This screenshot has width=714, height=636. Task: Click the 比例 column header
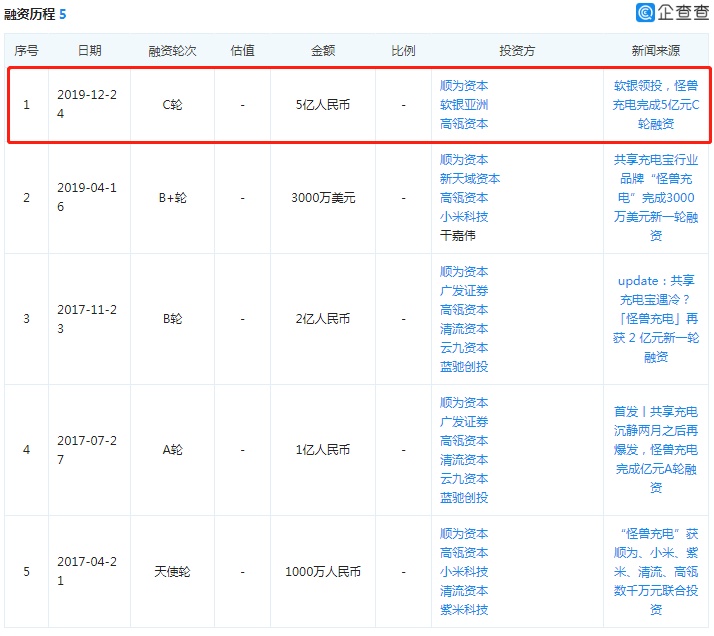click(x=403, y=51)
